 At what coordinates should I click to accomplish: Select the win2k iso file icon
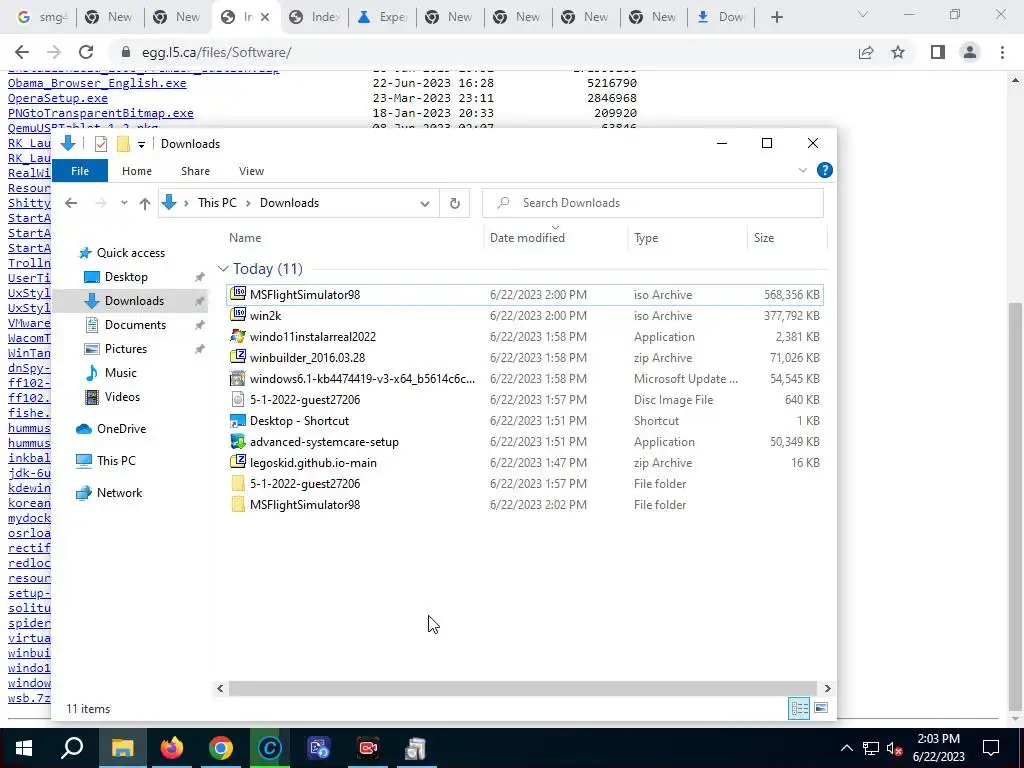(238, 315)
